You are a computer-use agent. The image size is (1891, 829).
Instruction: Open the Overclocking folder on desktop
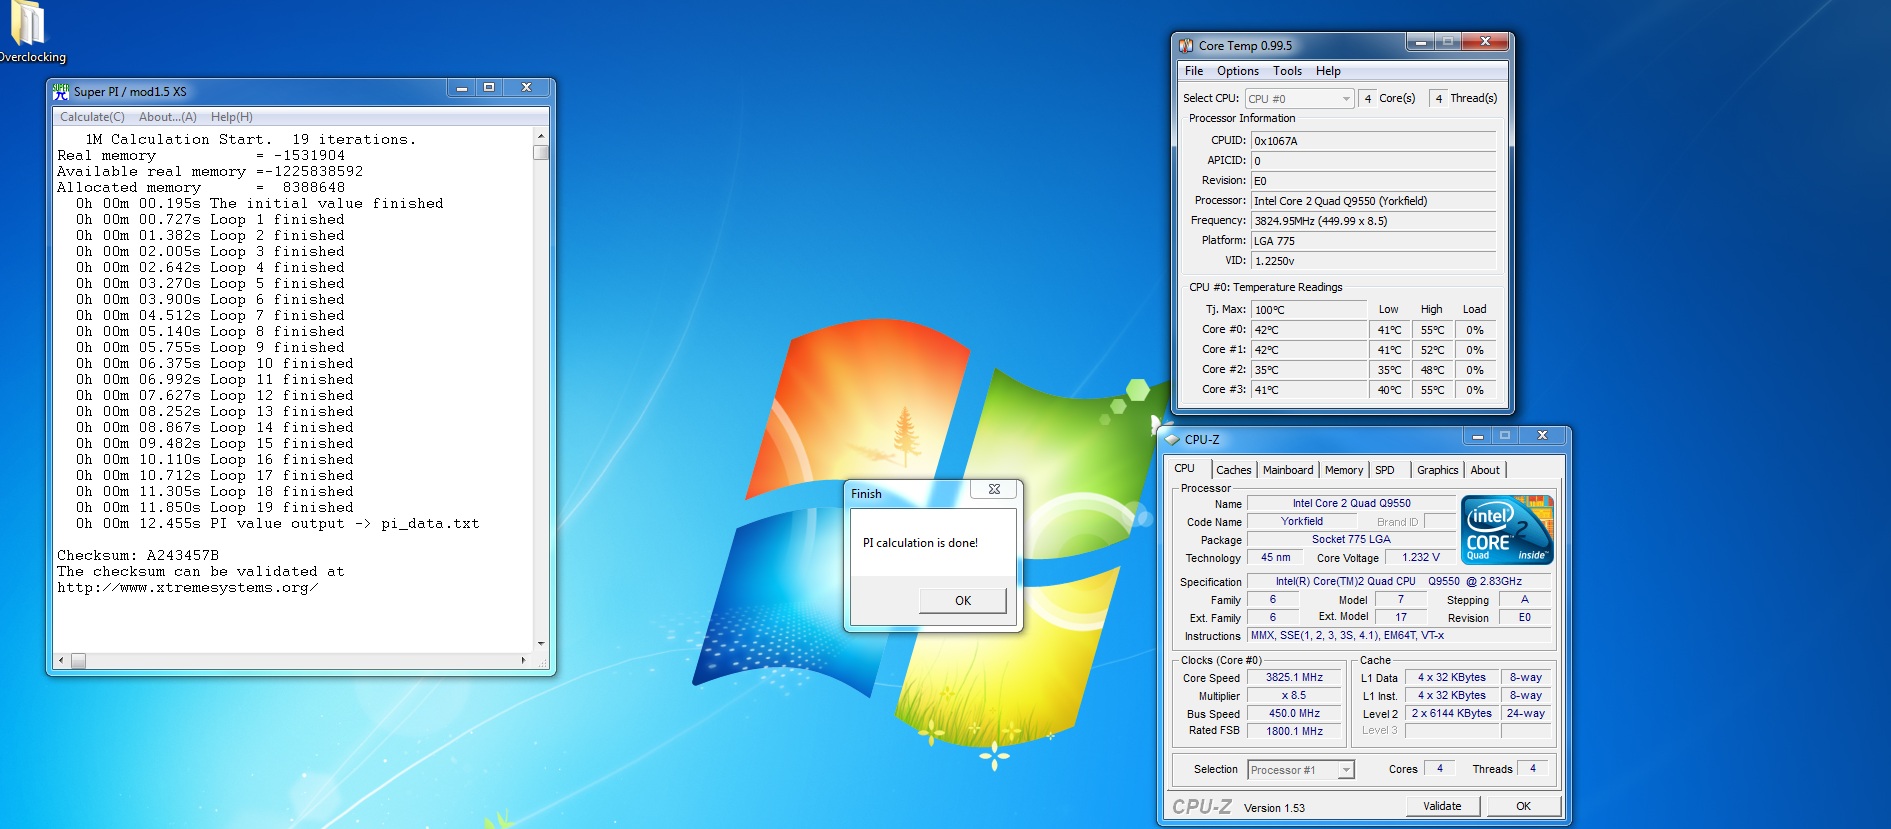27,30
